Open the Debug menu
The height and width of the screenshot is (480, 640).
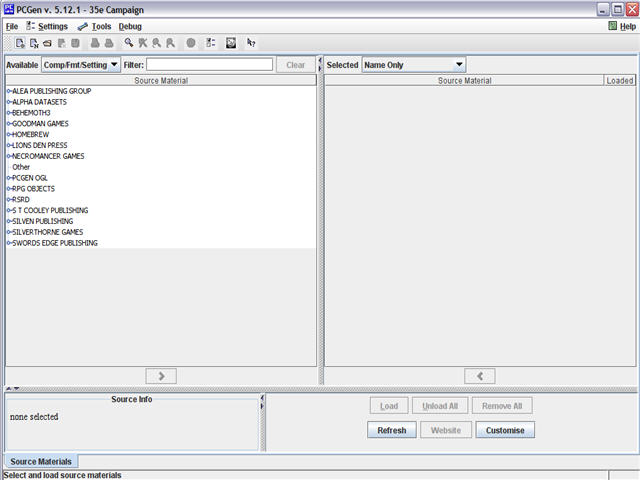(130, 27)
